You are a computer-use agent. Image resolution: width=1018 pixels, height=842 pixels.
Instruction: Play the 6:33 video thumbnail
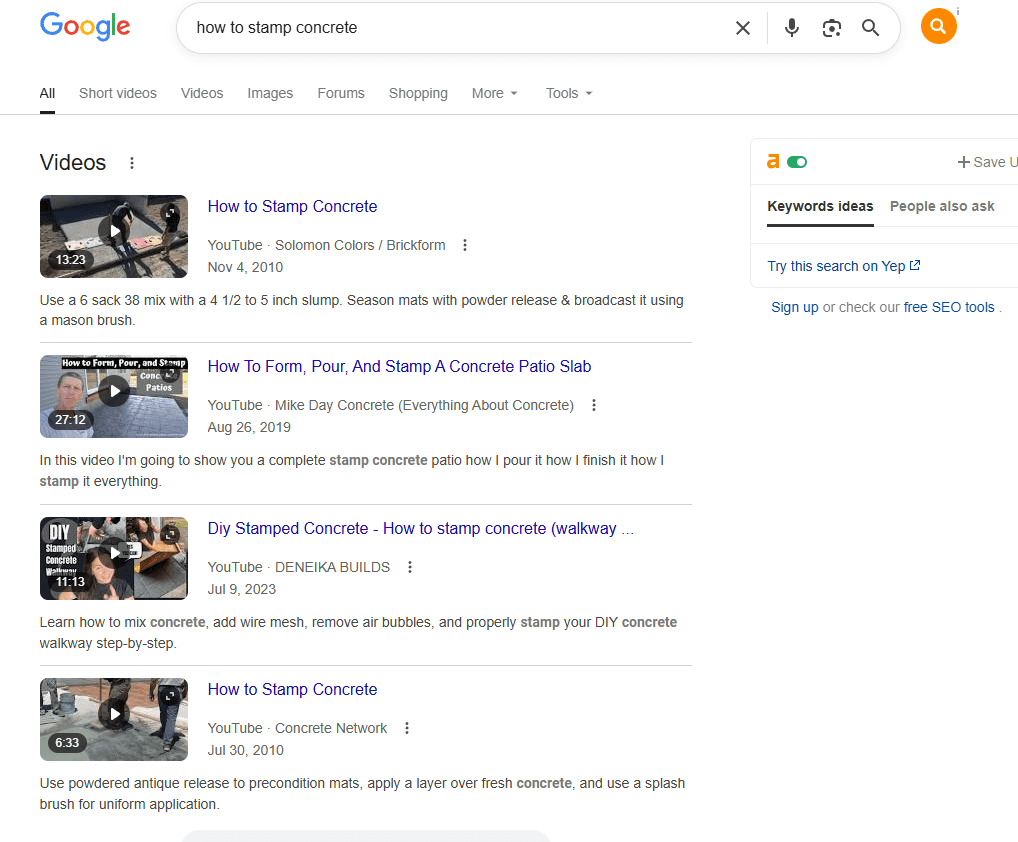click(114, 719)
